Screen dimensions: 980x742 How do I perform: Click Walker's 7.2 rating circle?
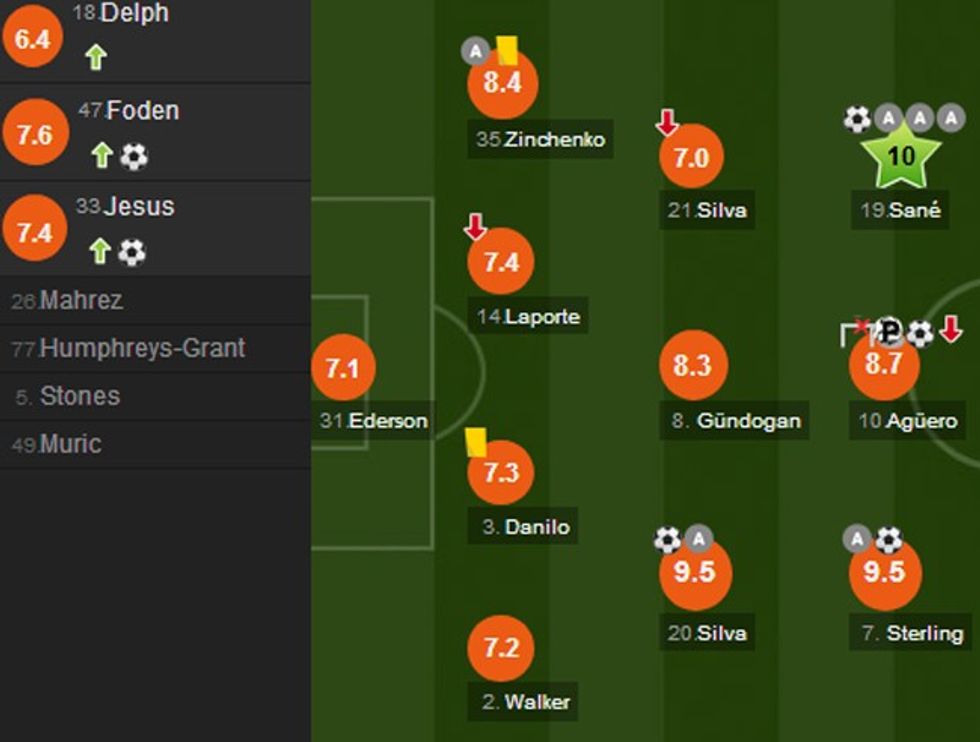click(501, 648)
